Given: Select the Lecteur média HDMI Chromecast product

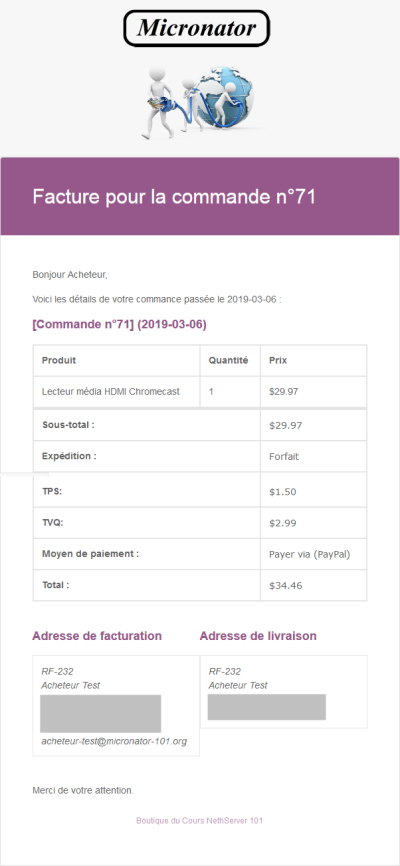Looking at the screenshot, I should [110, 392].
